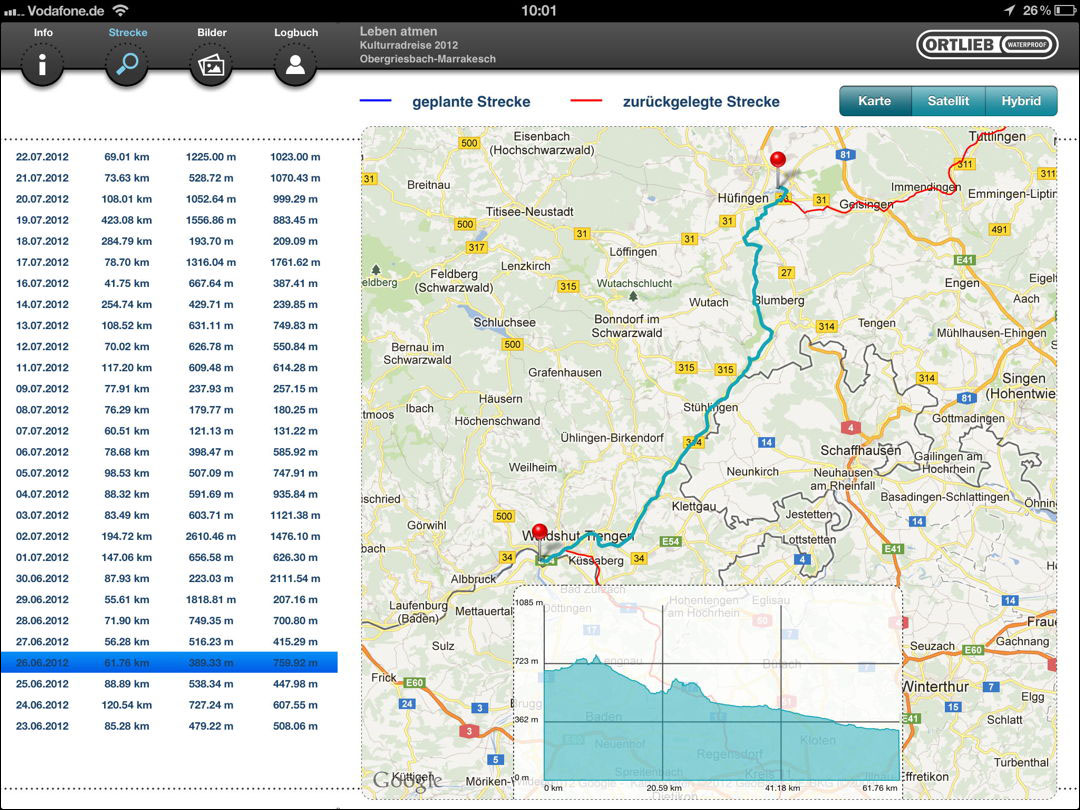
Task: Tap the Blumberg map label
Action: [779, 300]
